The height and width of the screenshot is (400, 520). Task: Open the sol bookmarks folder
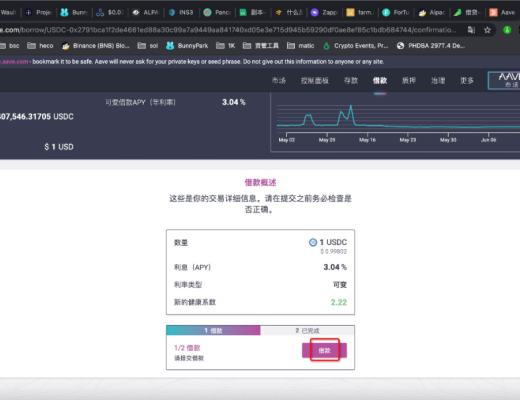pos(148,46)
